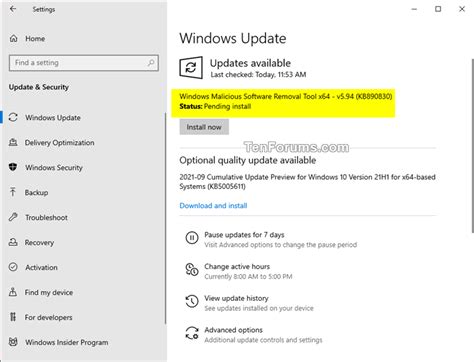
Task: Open Change active hours option
Action: point(237,266)
